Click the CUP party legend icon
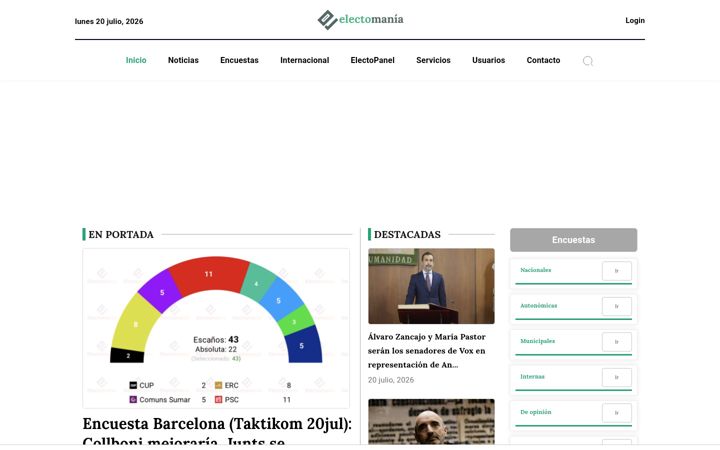Screen dimensions: 720x450 [133, 385]
